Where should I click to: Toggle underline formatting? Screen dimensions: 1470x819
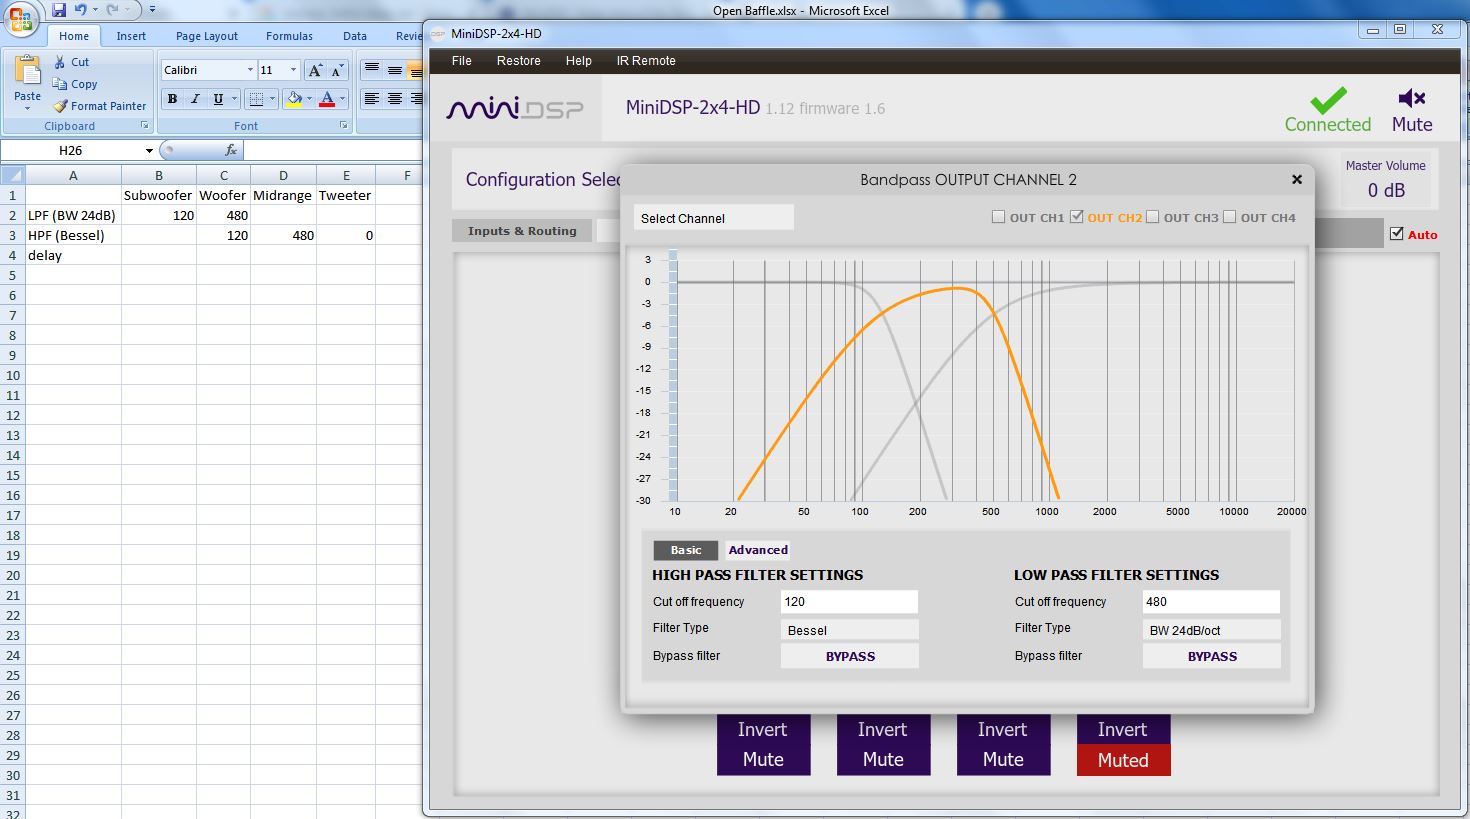click(x=218, y=99)
